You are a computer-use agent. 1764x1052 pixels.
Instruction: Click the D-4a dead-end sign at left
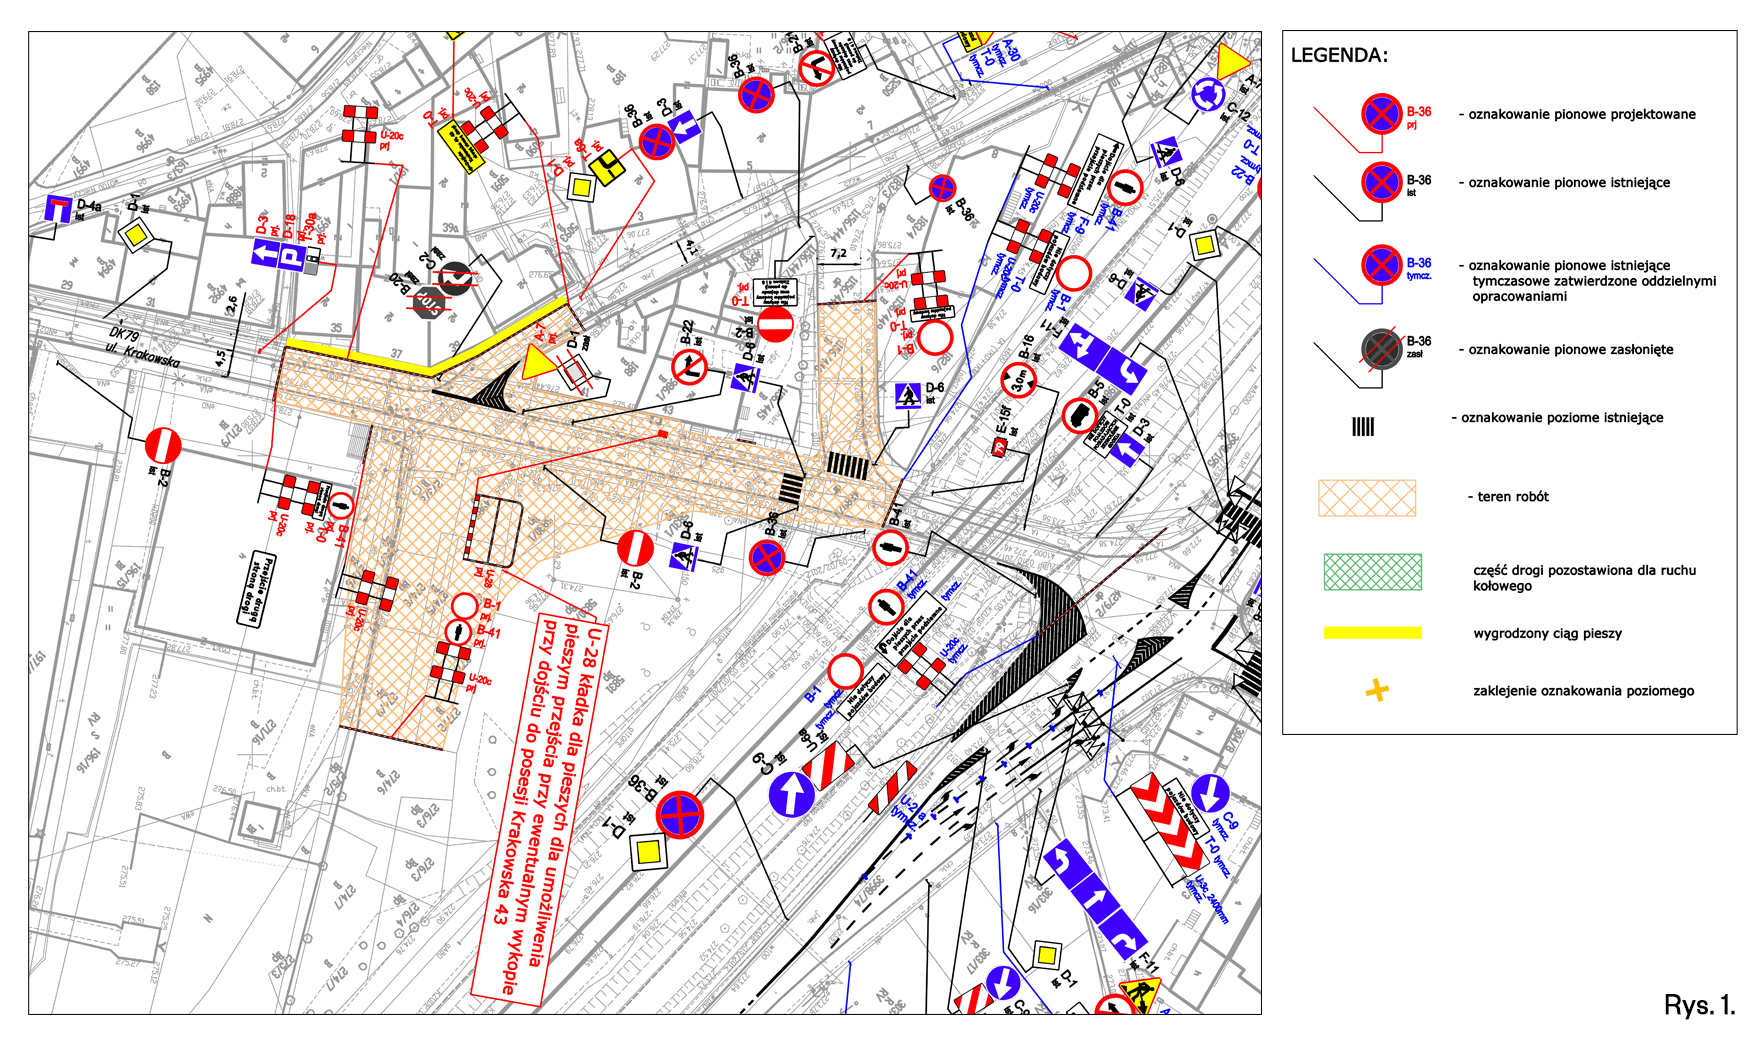click(58, 209)
